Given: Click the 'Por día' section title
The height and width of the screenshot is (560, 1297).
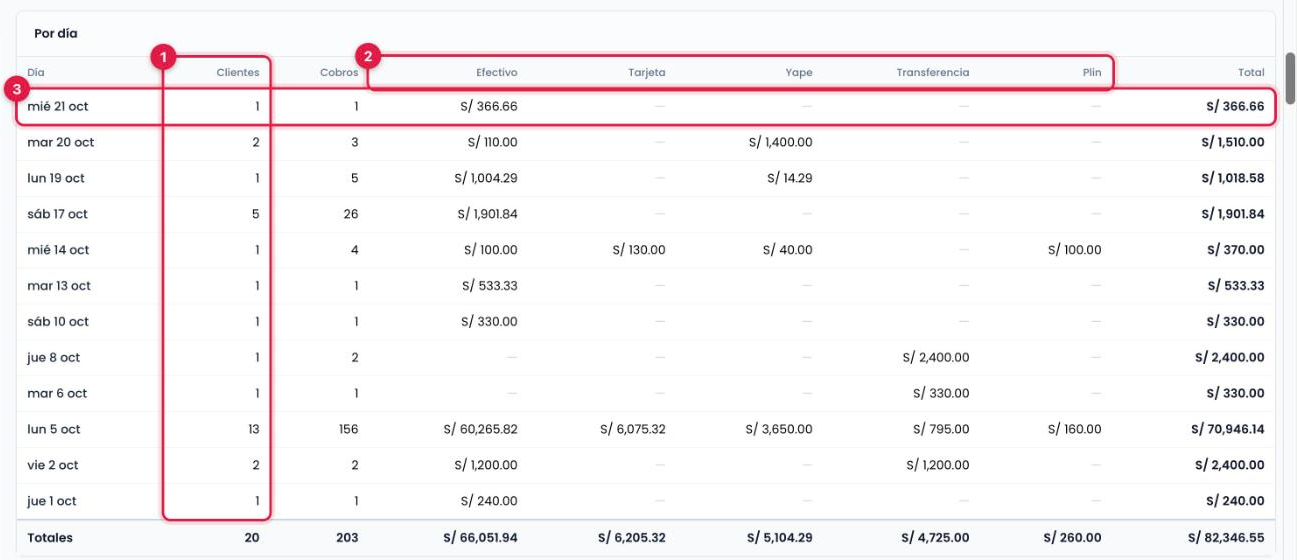Looking at the screenshot, I should coord(56,33).
